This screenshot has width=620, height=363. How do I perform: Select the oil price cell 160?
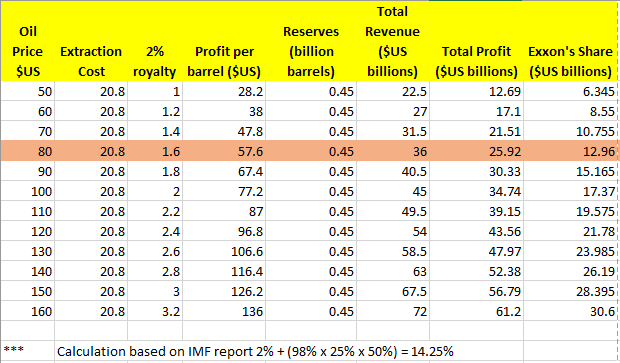[x=27, y=311]
